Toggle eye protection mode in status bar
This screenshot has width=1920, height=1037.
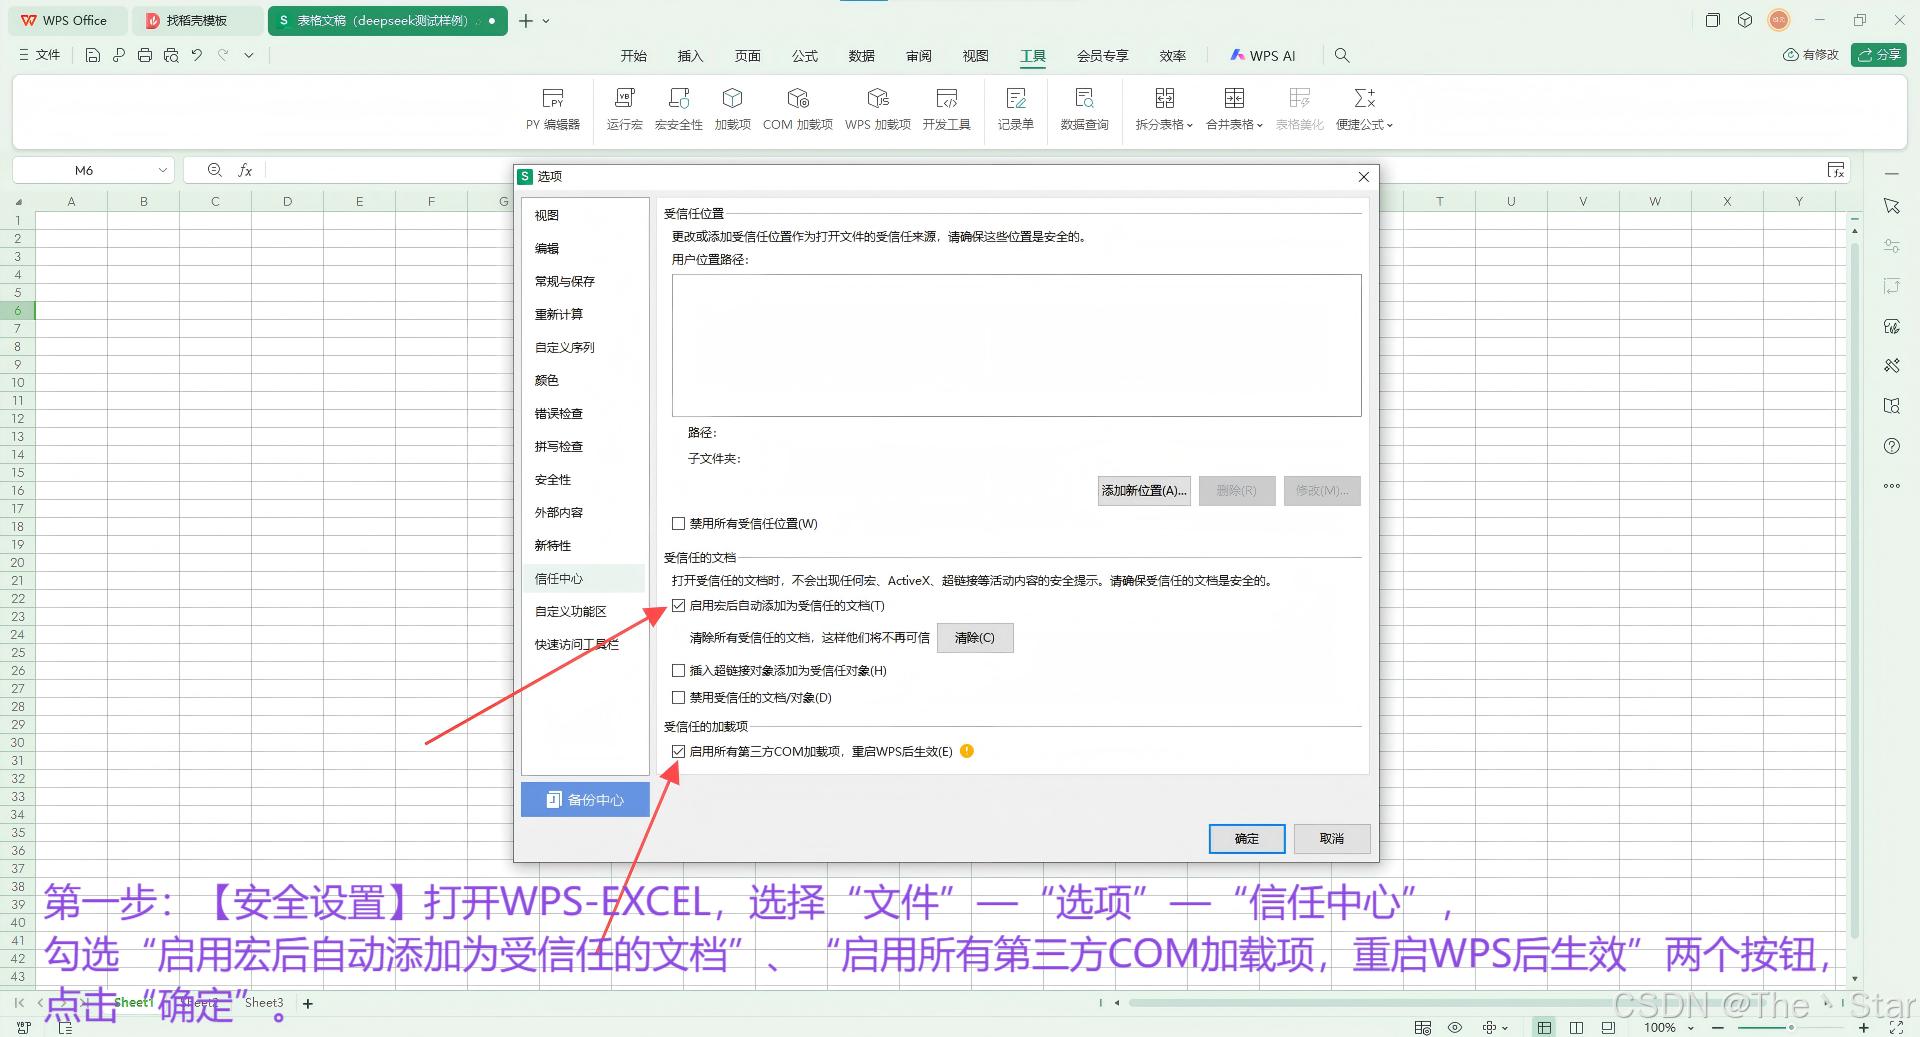[1455, 1028]
